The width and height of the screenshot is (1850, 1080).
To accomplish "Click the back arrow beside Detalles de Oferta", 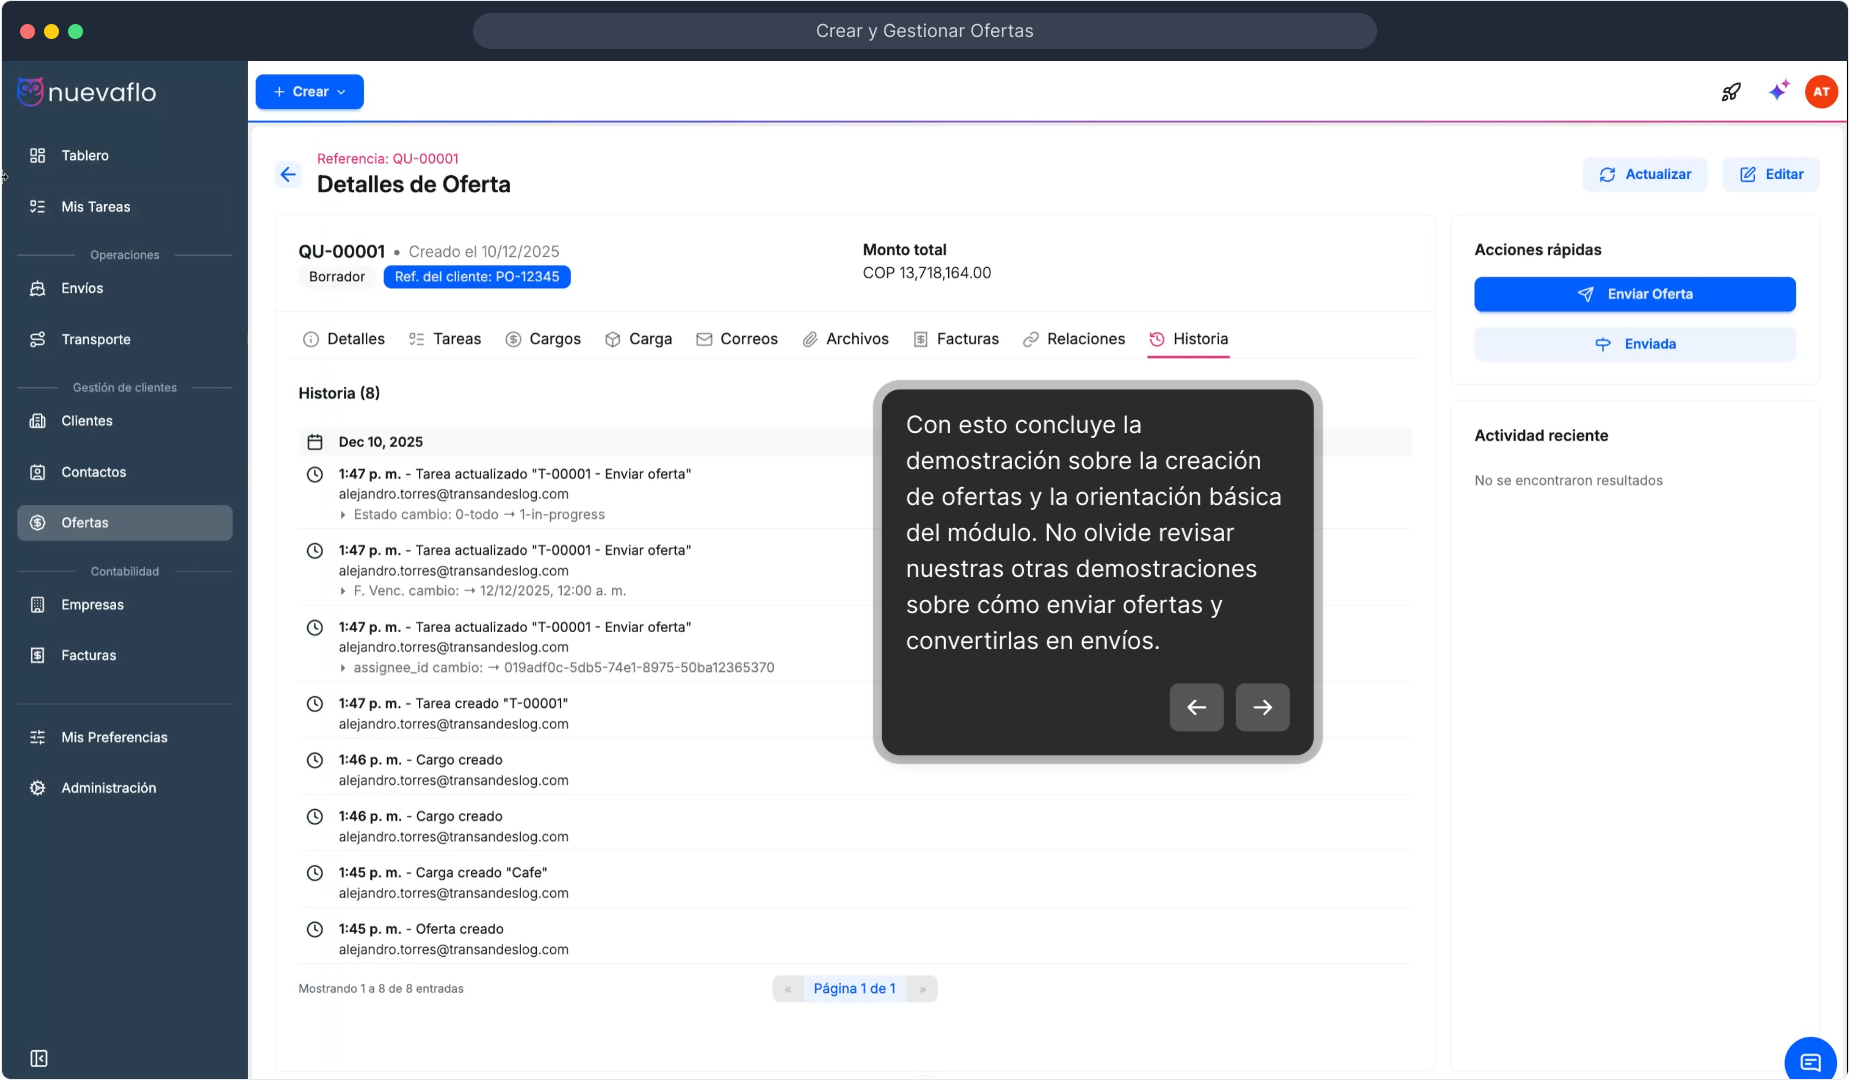I will (x=288, y=175).
